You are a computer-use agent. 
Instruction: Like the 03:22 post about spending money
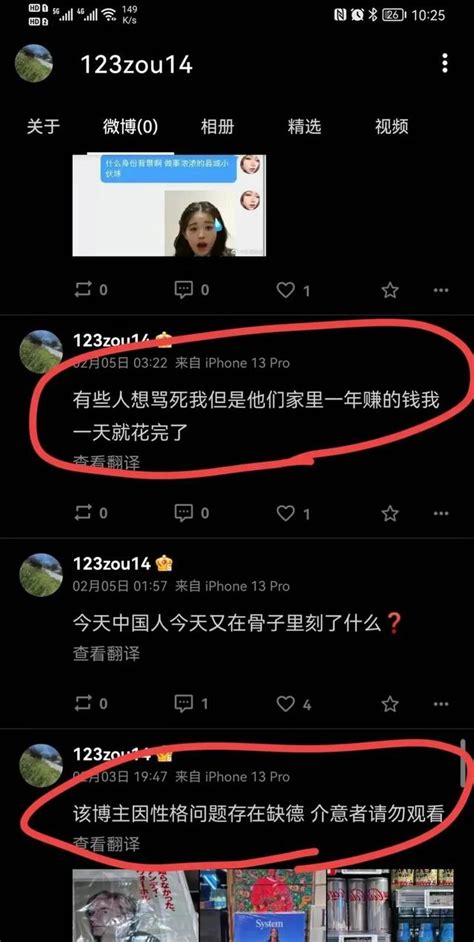pyautogui.click(x=293, y=513)
